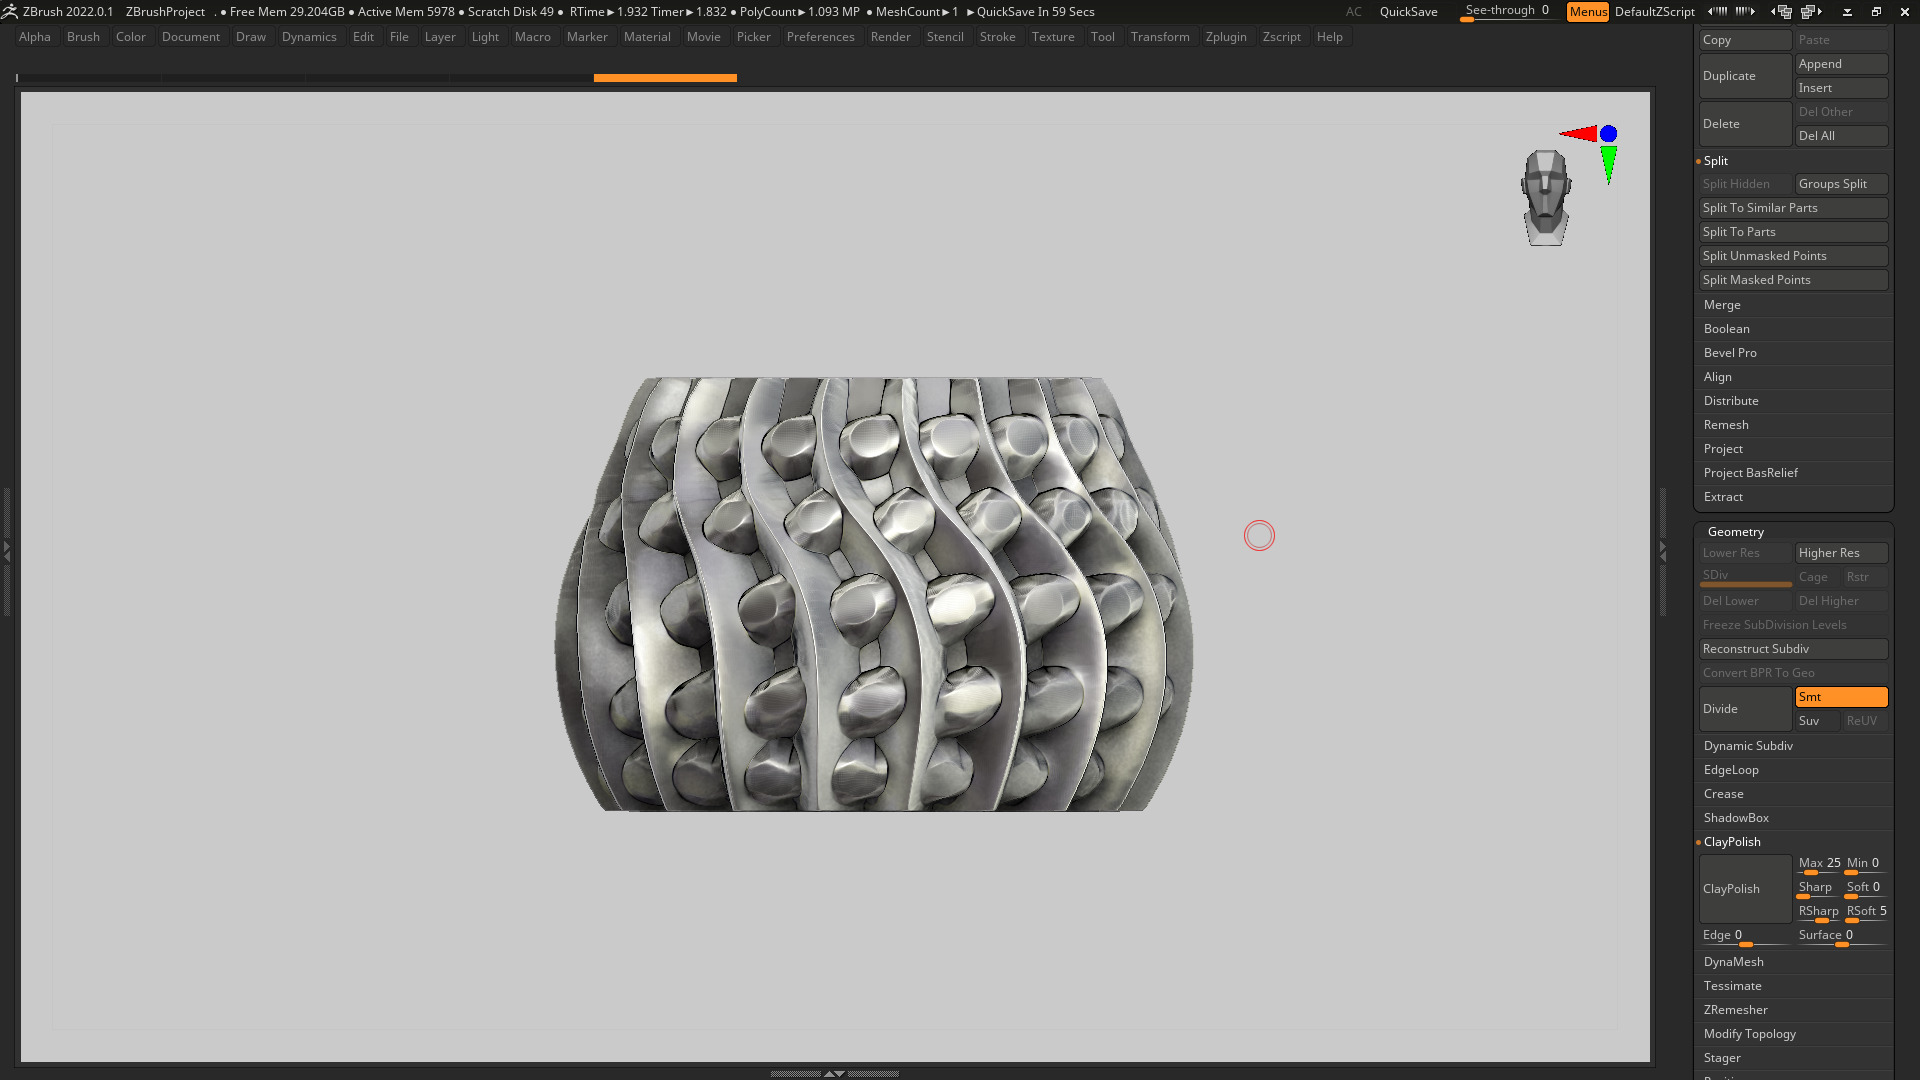Screen dimensions: 1920x1080
Task: Click right tray divider arrows
Action: [x=1663, y=550]
